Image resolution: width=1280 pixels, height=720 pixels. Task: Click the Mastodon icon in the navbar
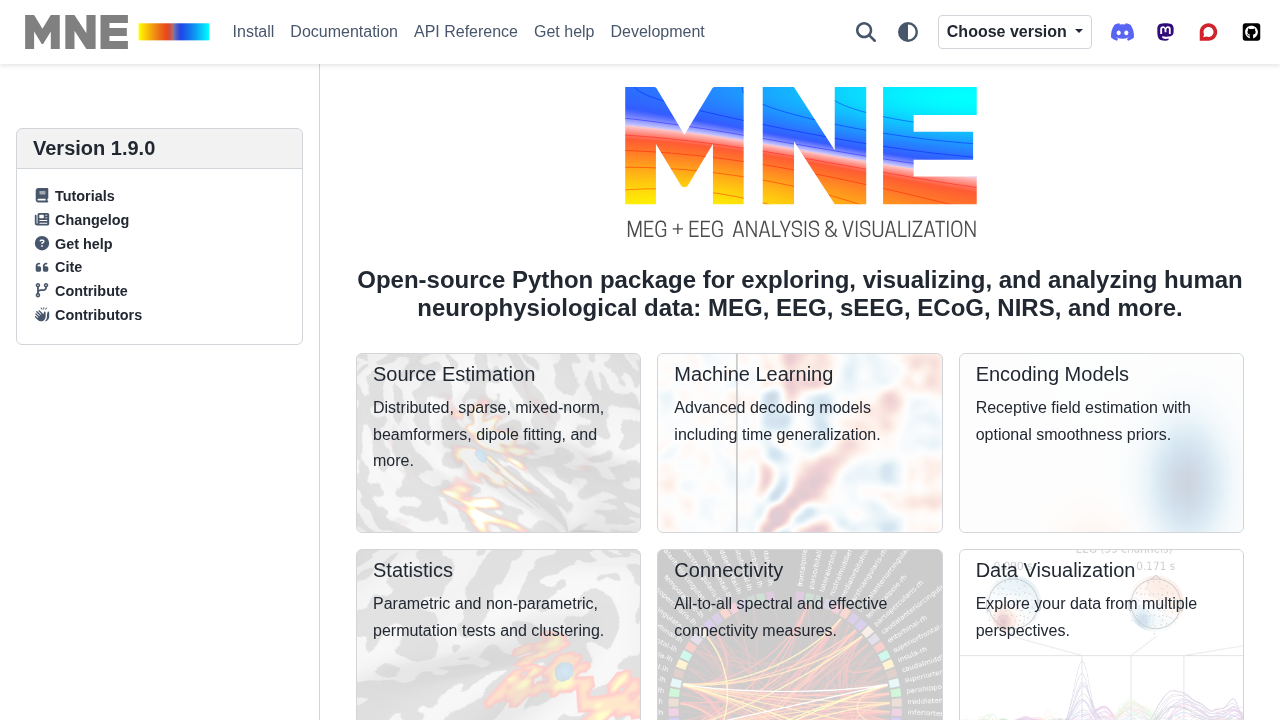coord(1166,32)
